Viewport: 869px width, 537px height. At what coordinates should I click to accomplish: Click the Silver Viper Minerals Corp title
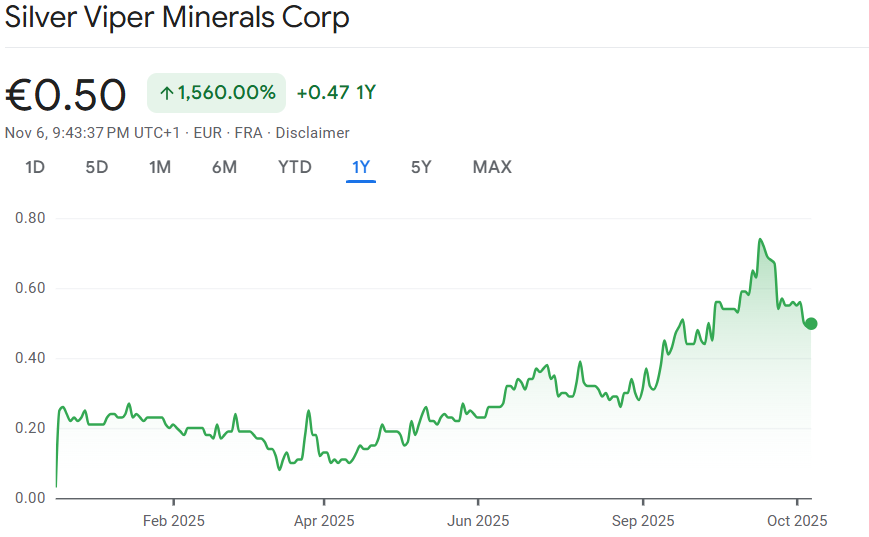click(178, 18)
